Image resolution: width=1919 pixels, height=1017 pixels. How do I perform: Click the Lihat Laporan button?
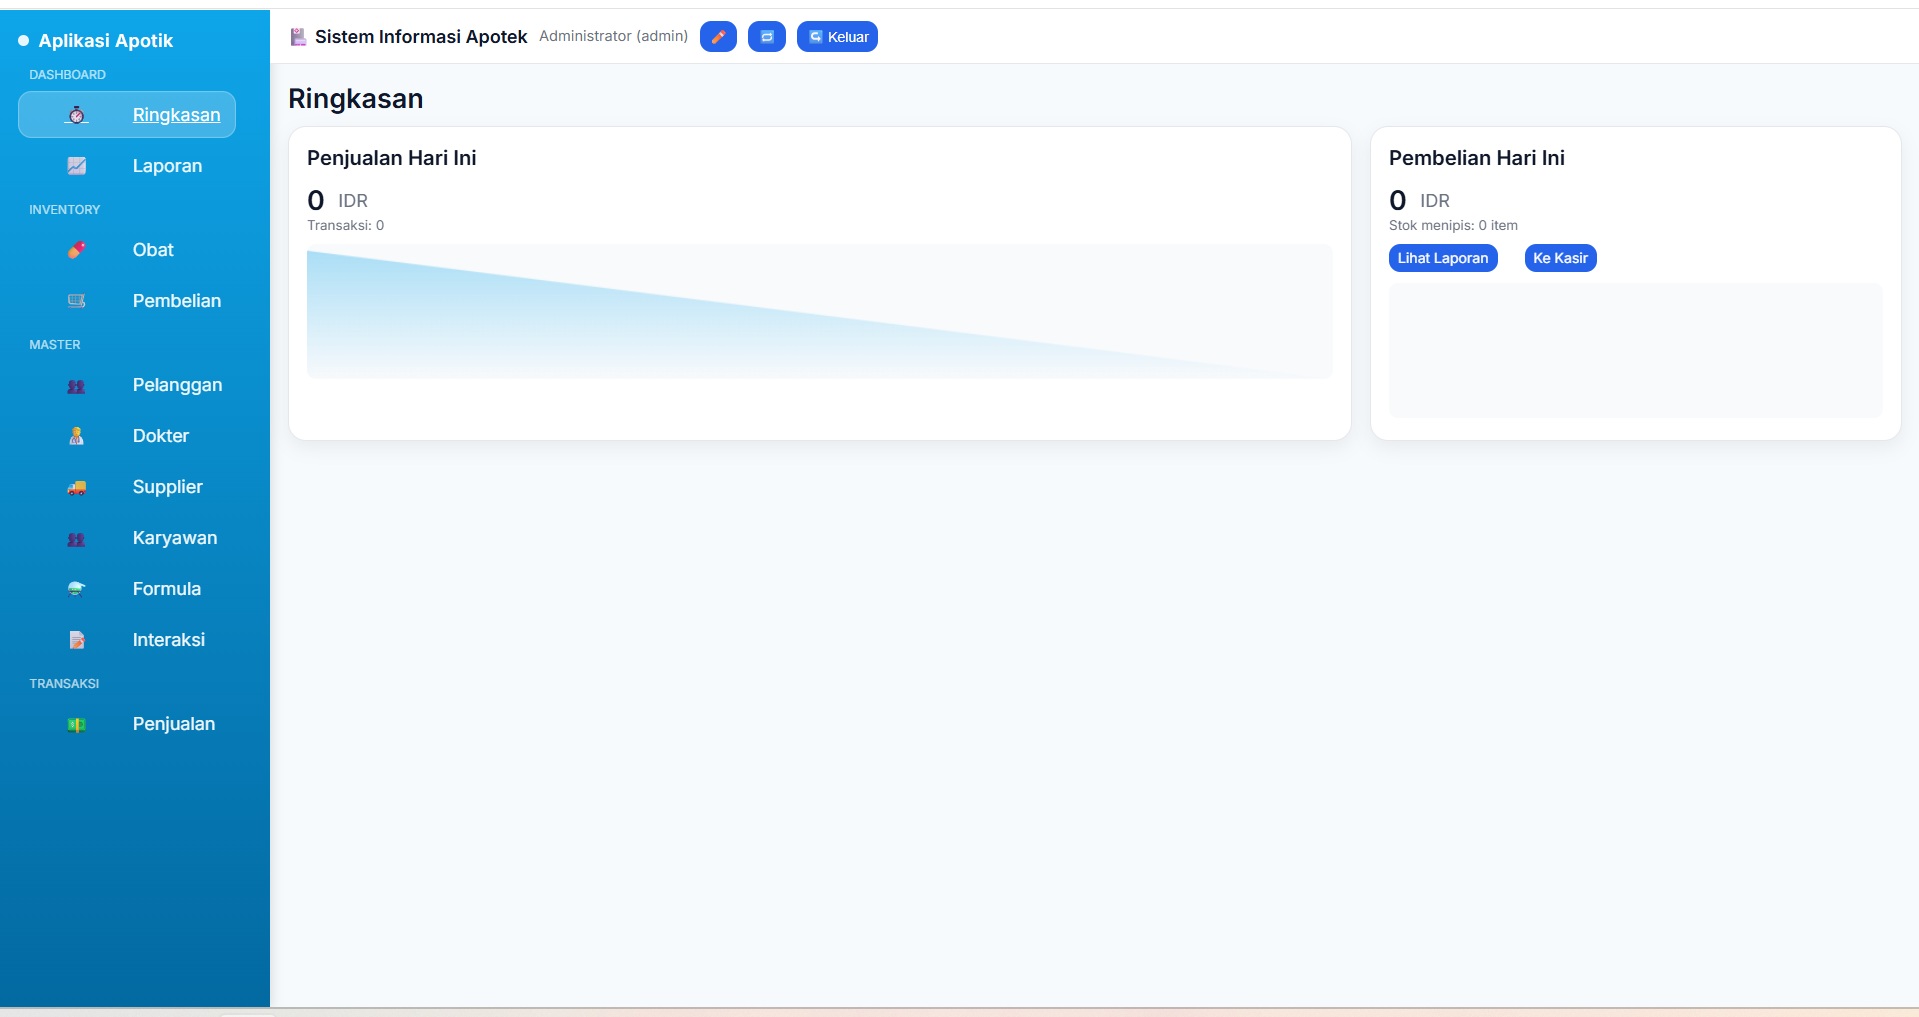pos(1443,258)
